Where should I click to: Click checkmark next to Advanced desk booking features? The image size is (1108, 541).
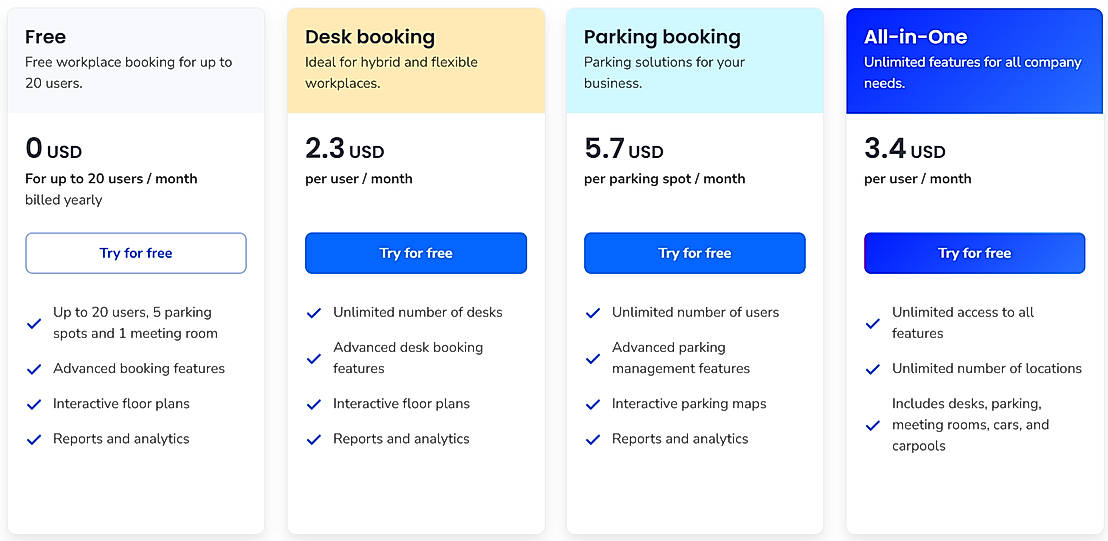tap(314, 358)
